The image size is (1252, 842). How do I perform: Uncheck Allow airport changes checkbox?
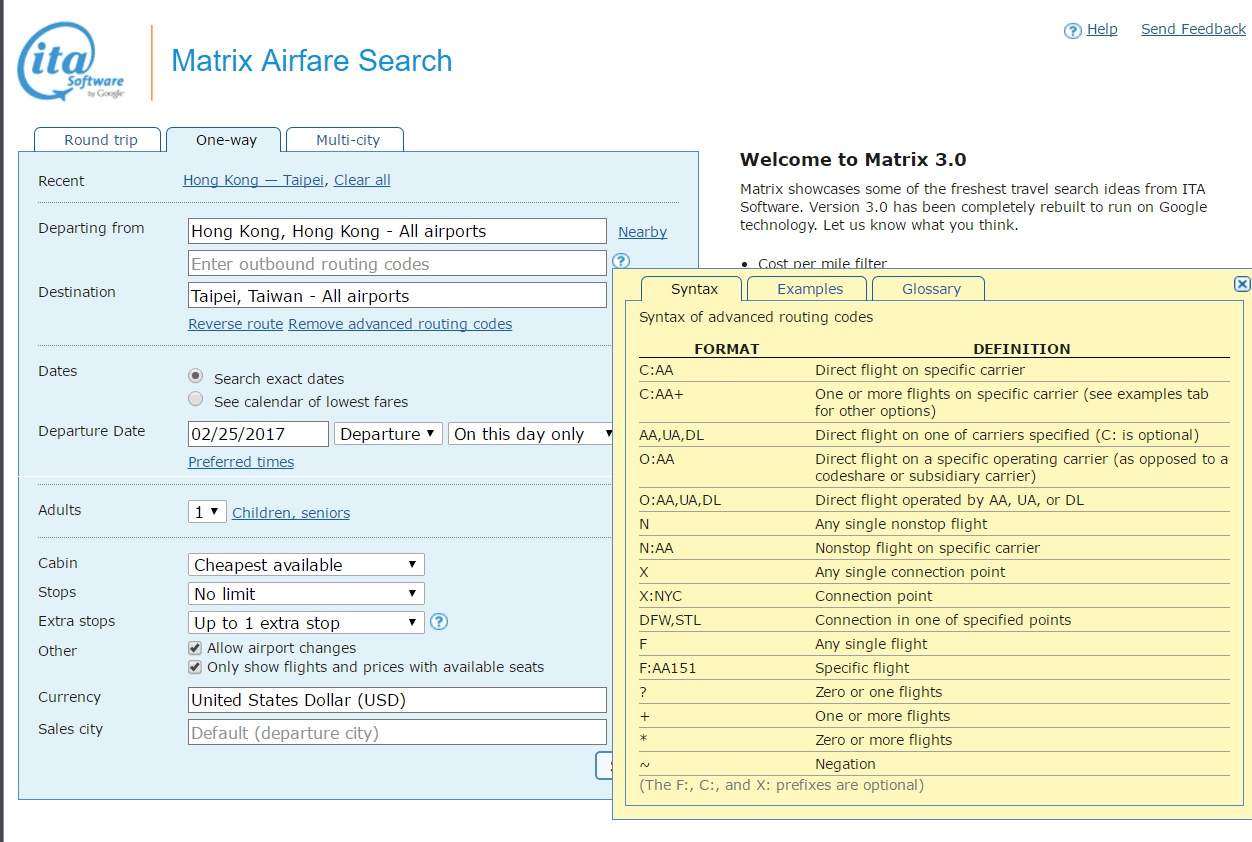pos(195,648)
